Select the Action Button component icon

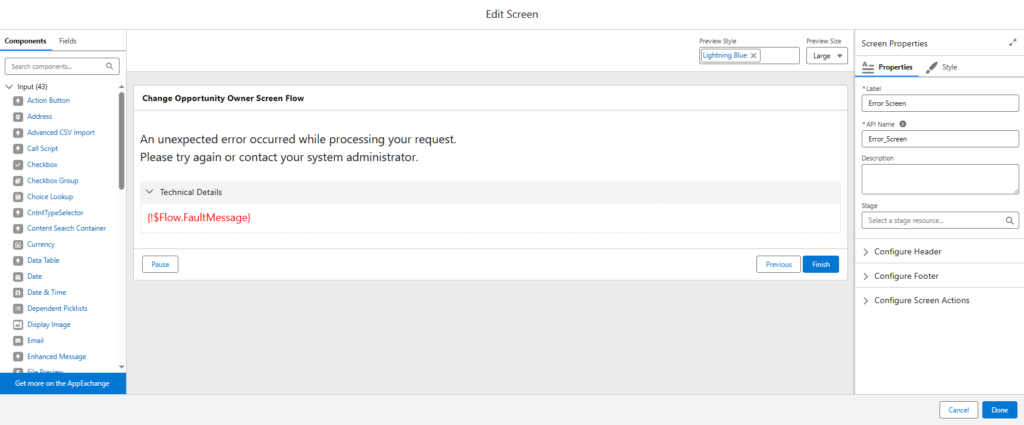point(18,101)
